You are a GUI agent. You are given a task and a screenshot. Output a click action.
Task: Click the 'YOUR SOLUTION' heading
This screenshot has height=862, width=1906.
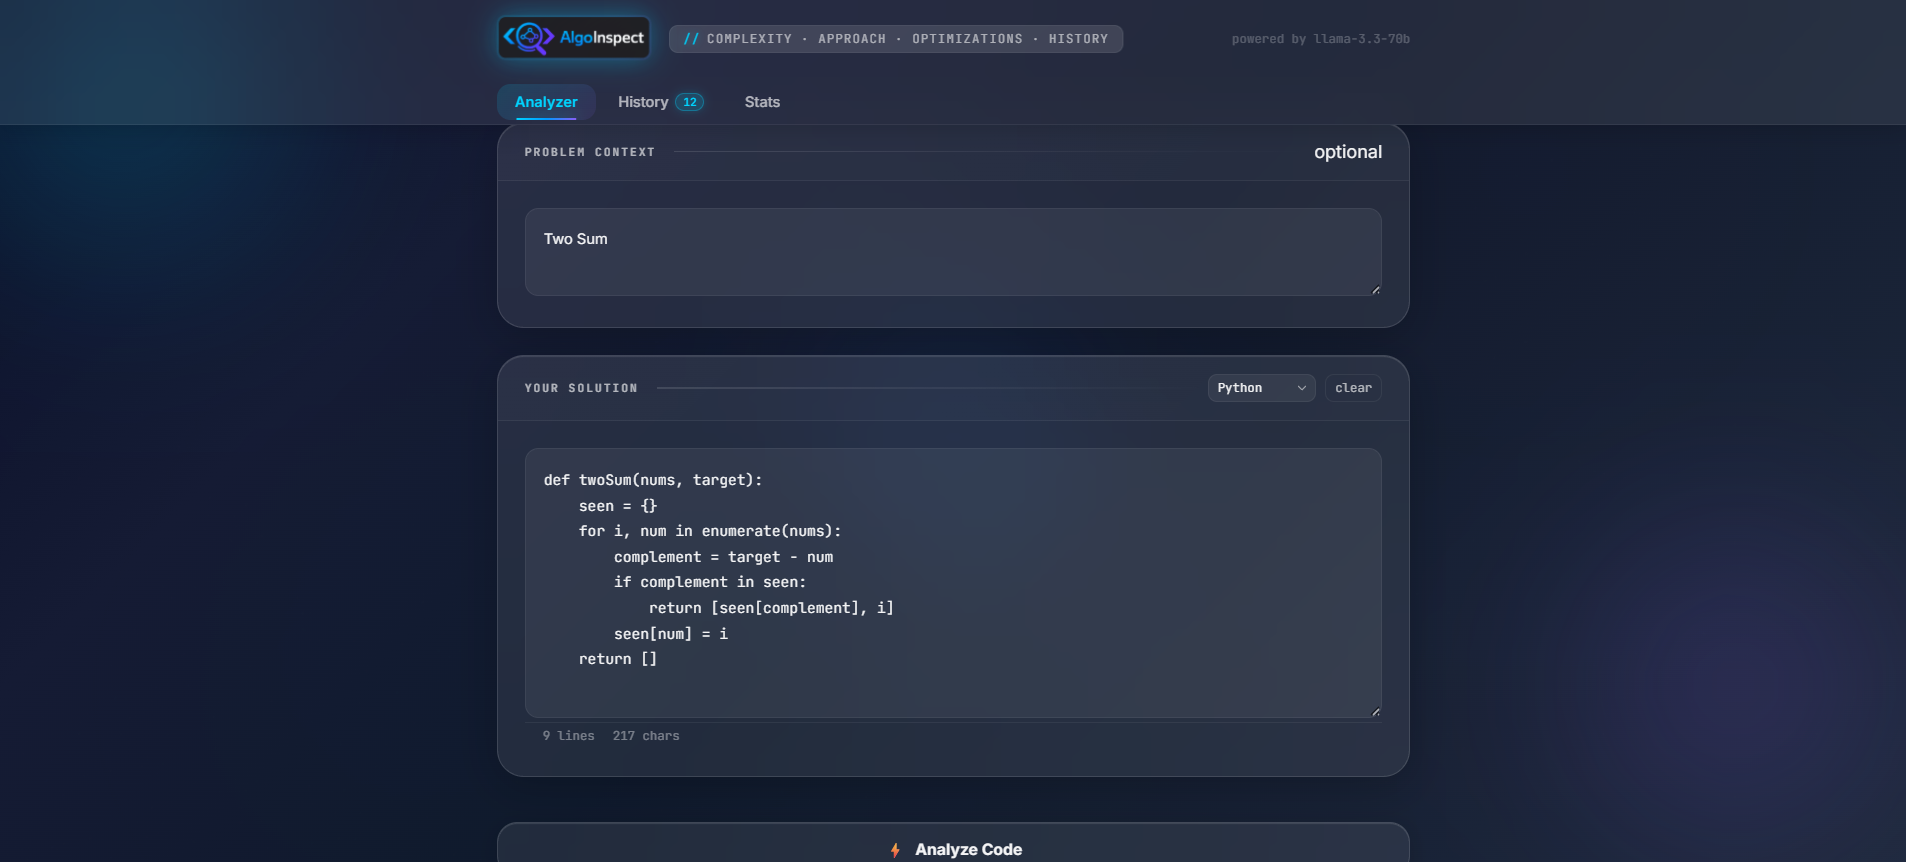(x=581, y=388)
